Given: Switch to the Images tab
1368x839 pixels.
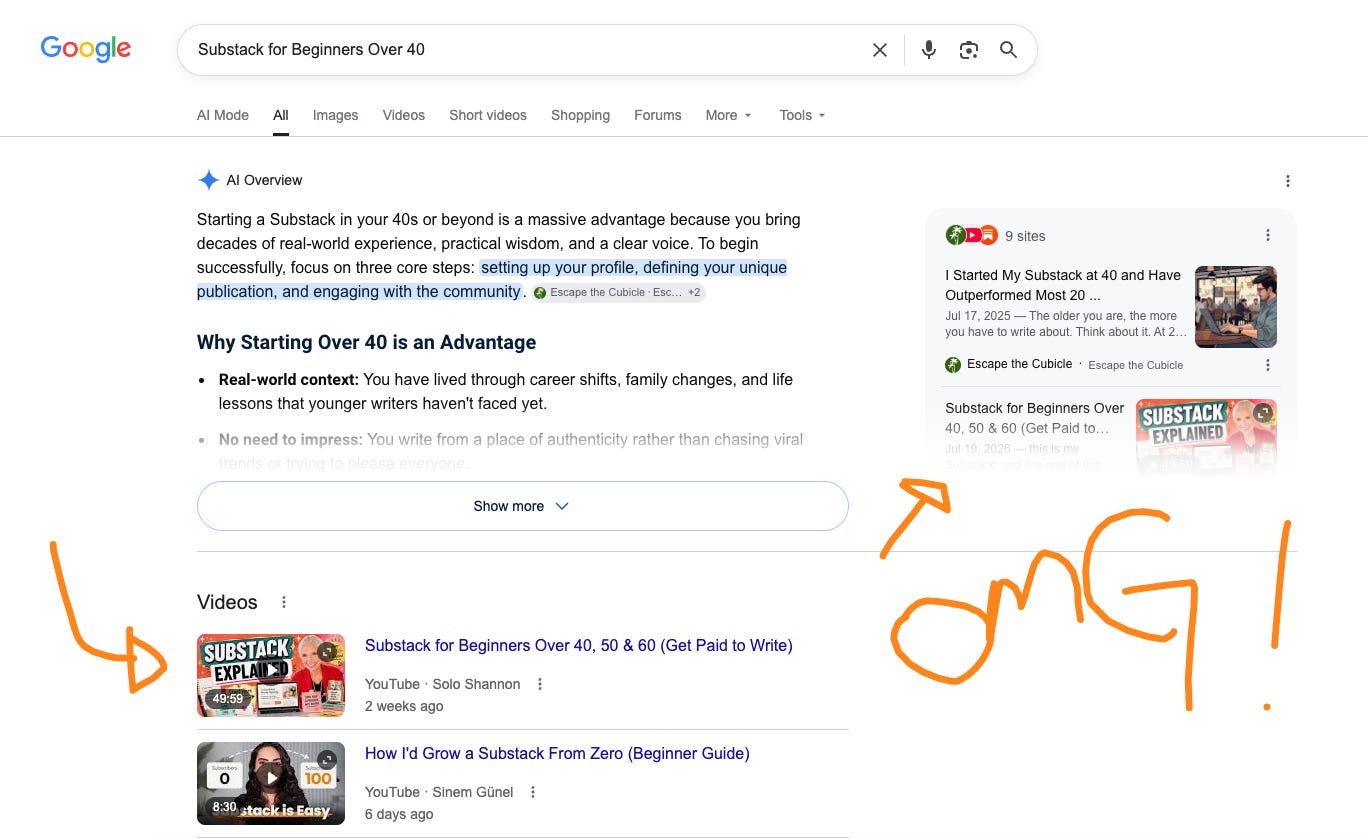Looking at the screenshot, I should click(335, 115).
